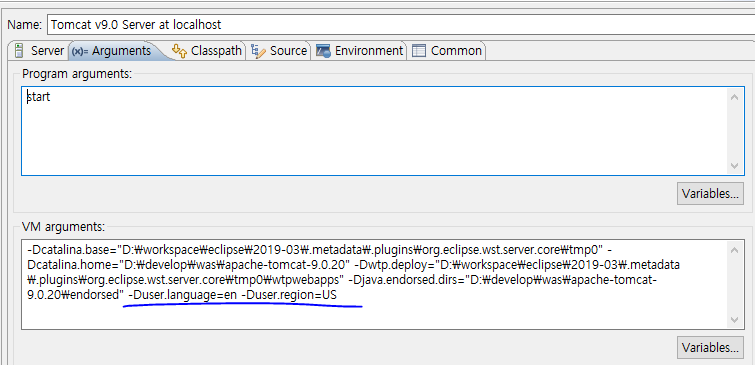Viewport: 755px width, 365px height.
Task: Open the Source tab
Action: pyautogui.click(x=280, y=51)
